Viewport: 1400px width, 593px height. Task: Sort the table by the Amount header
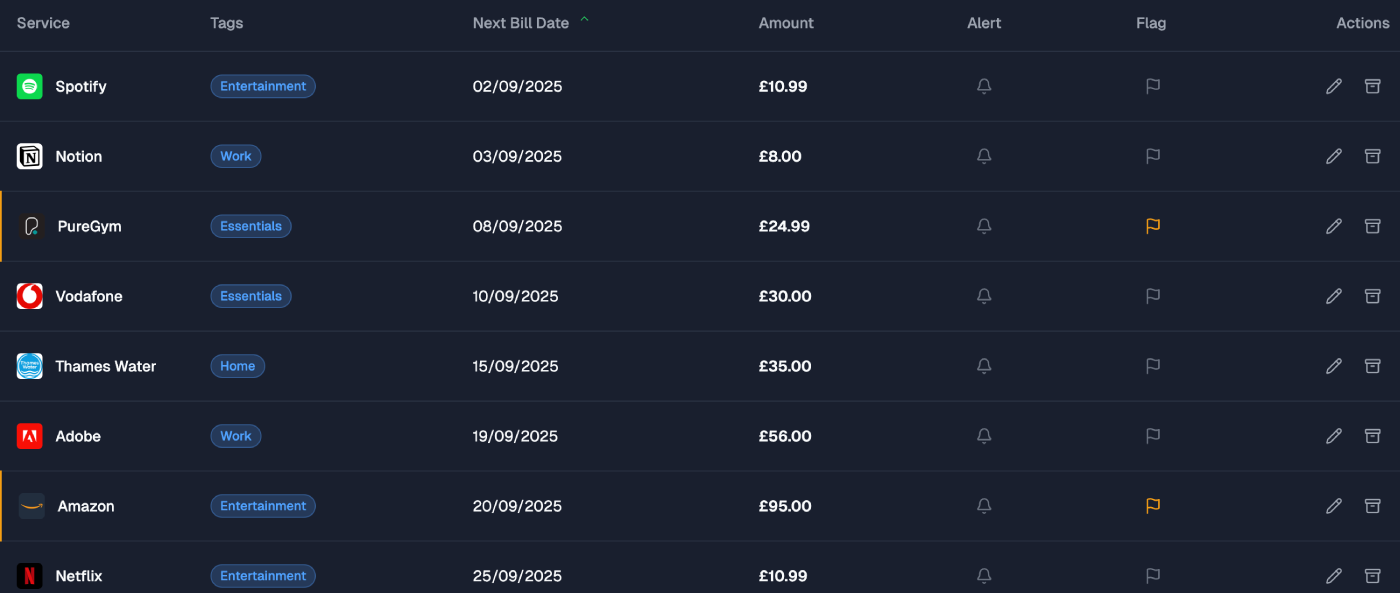point(786,23)
